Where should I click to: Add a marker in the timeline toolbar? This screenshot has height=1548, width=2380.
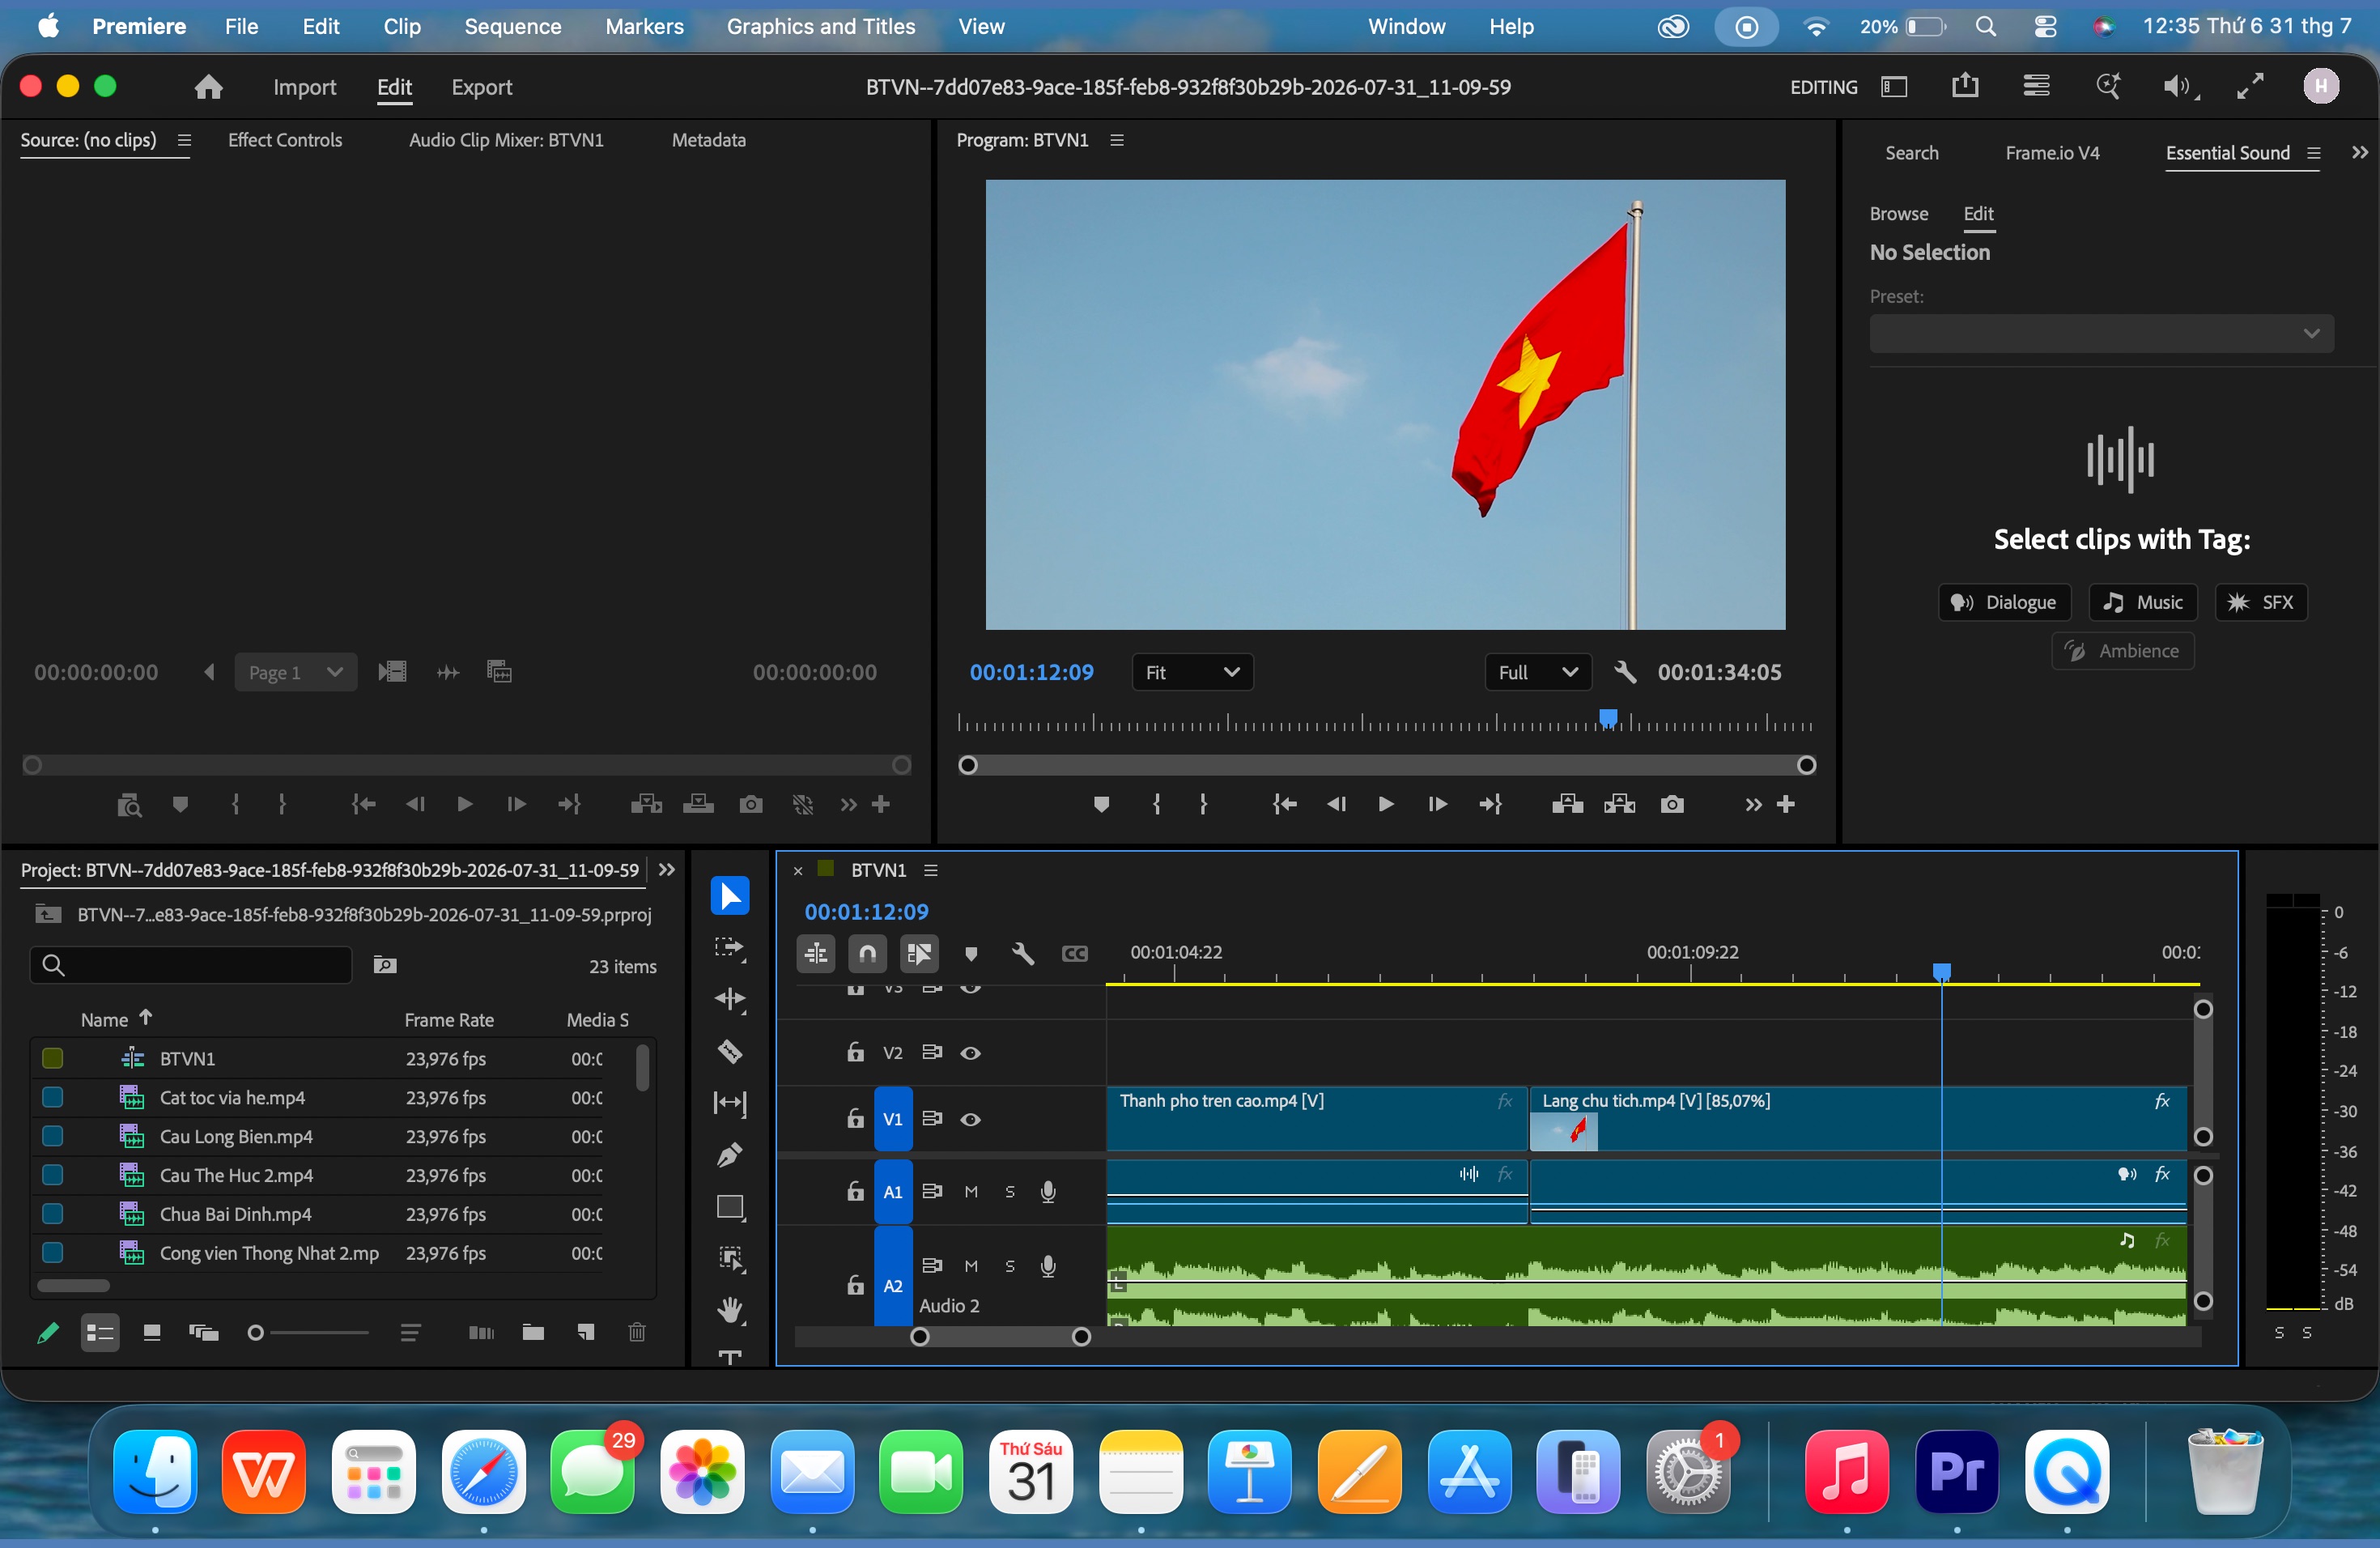click(x=970, y=954)
